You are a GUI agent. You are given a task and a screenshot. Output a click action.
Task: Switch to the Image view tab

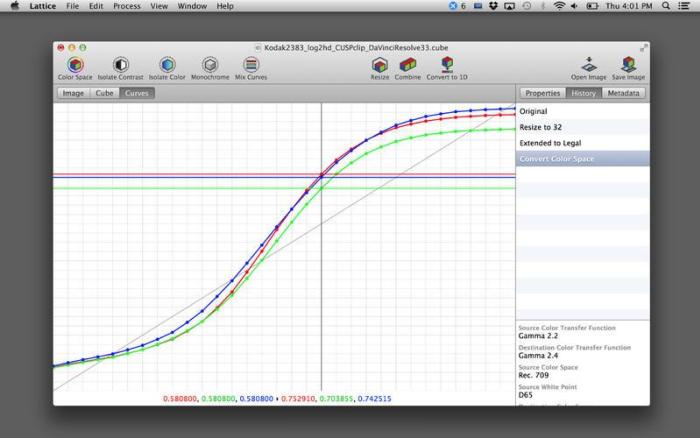coord(73,93)
